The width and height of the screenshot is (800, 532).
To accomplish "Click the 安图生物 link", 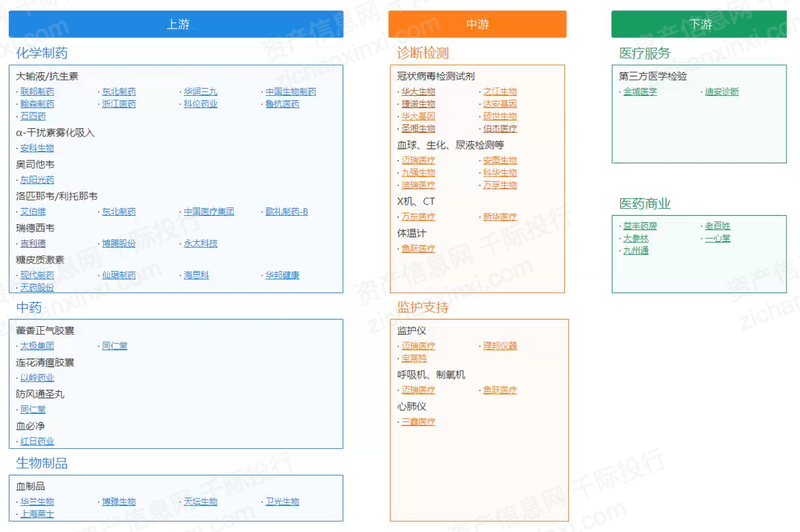I will point(500,160).
